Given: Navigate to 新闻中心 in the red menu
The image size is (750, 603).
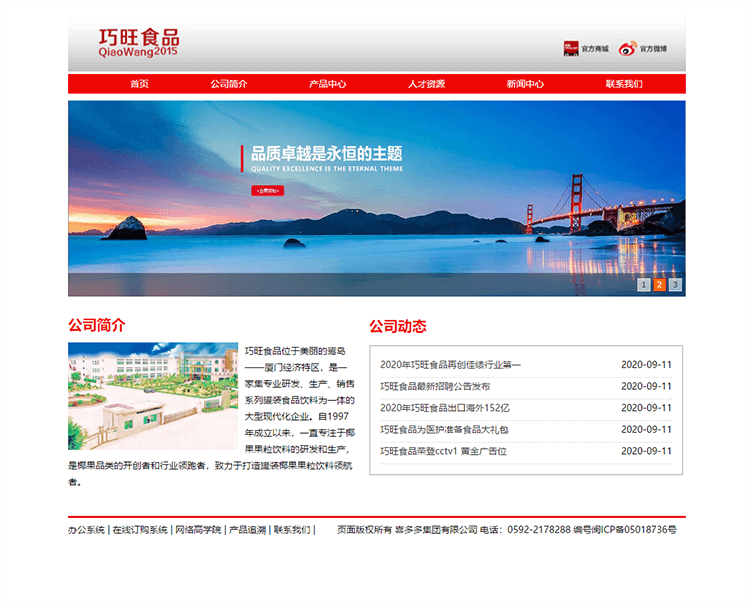Looking at the screenshot, I should [525, 84].
